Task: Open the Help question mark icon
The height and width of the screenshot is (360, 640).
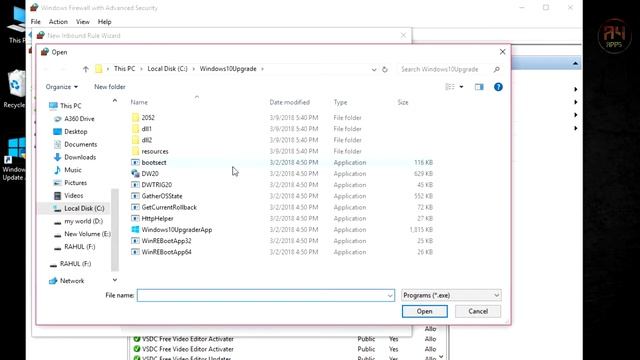Action: pyautogui.click(x=498, y=87)
